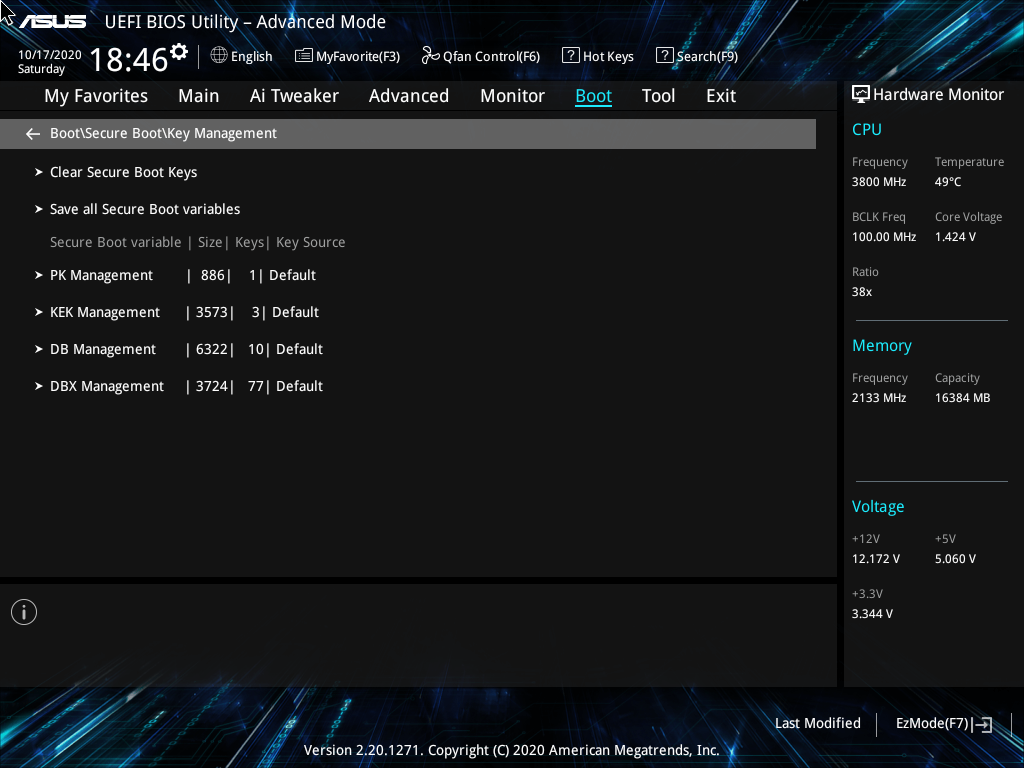This screenshot has height=768, width=1024.
Task: Click Core Voltage 1.424 V
Action: coord(955,237)
